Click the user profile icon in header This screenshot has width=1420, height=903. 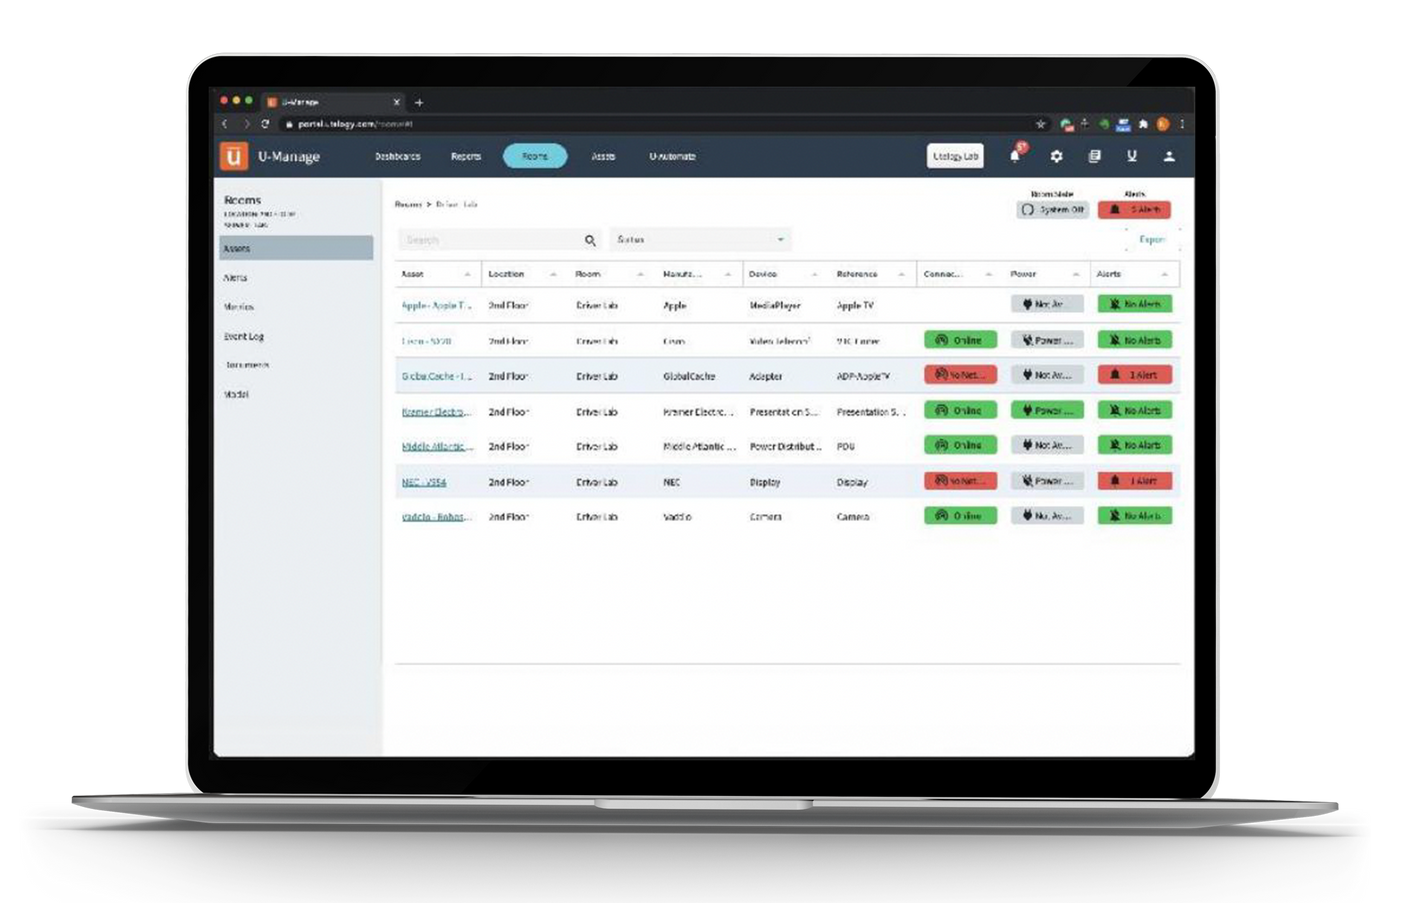1168,156
